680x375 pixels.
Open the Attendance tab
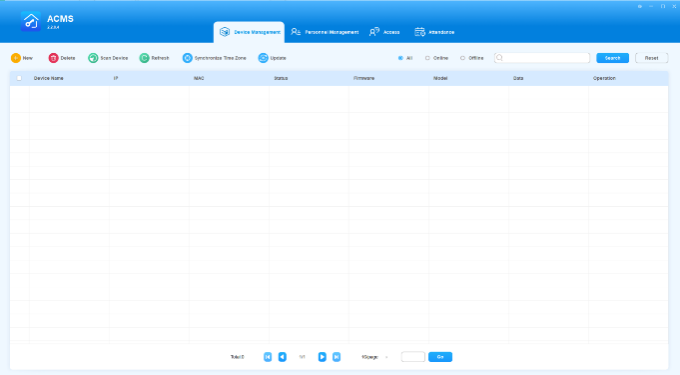point(435,32)
